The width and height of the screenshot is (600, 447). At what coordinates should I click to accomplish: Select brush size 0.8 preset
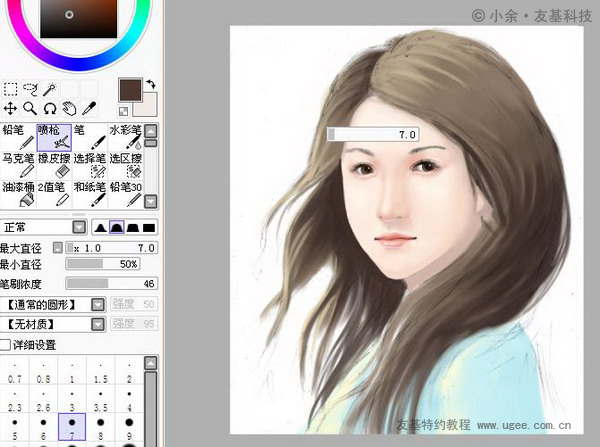pyautogui.click(x=43, y=371)
